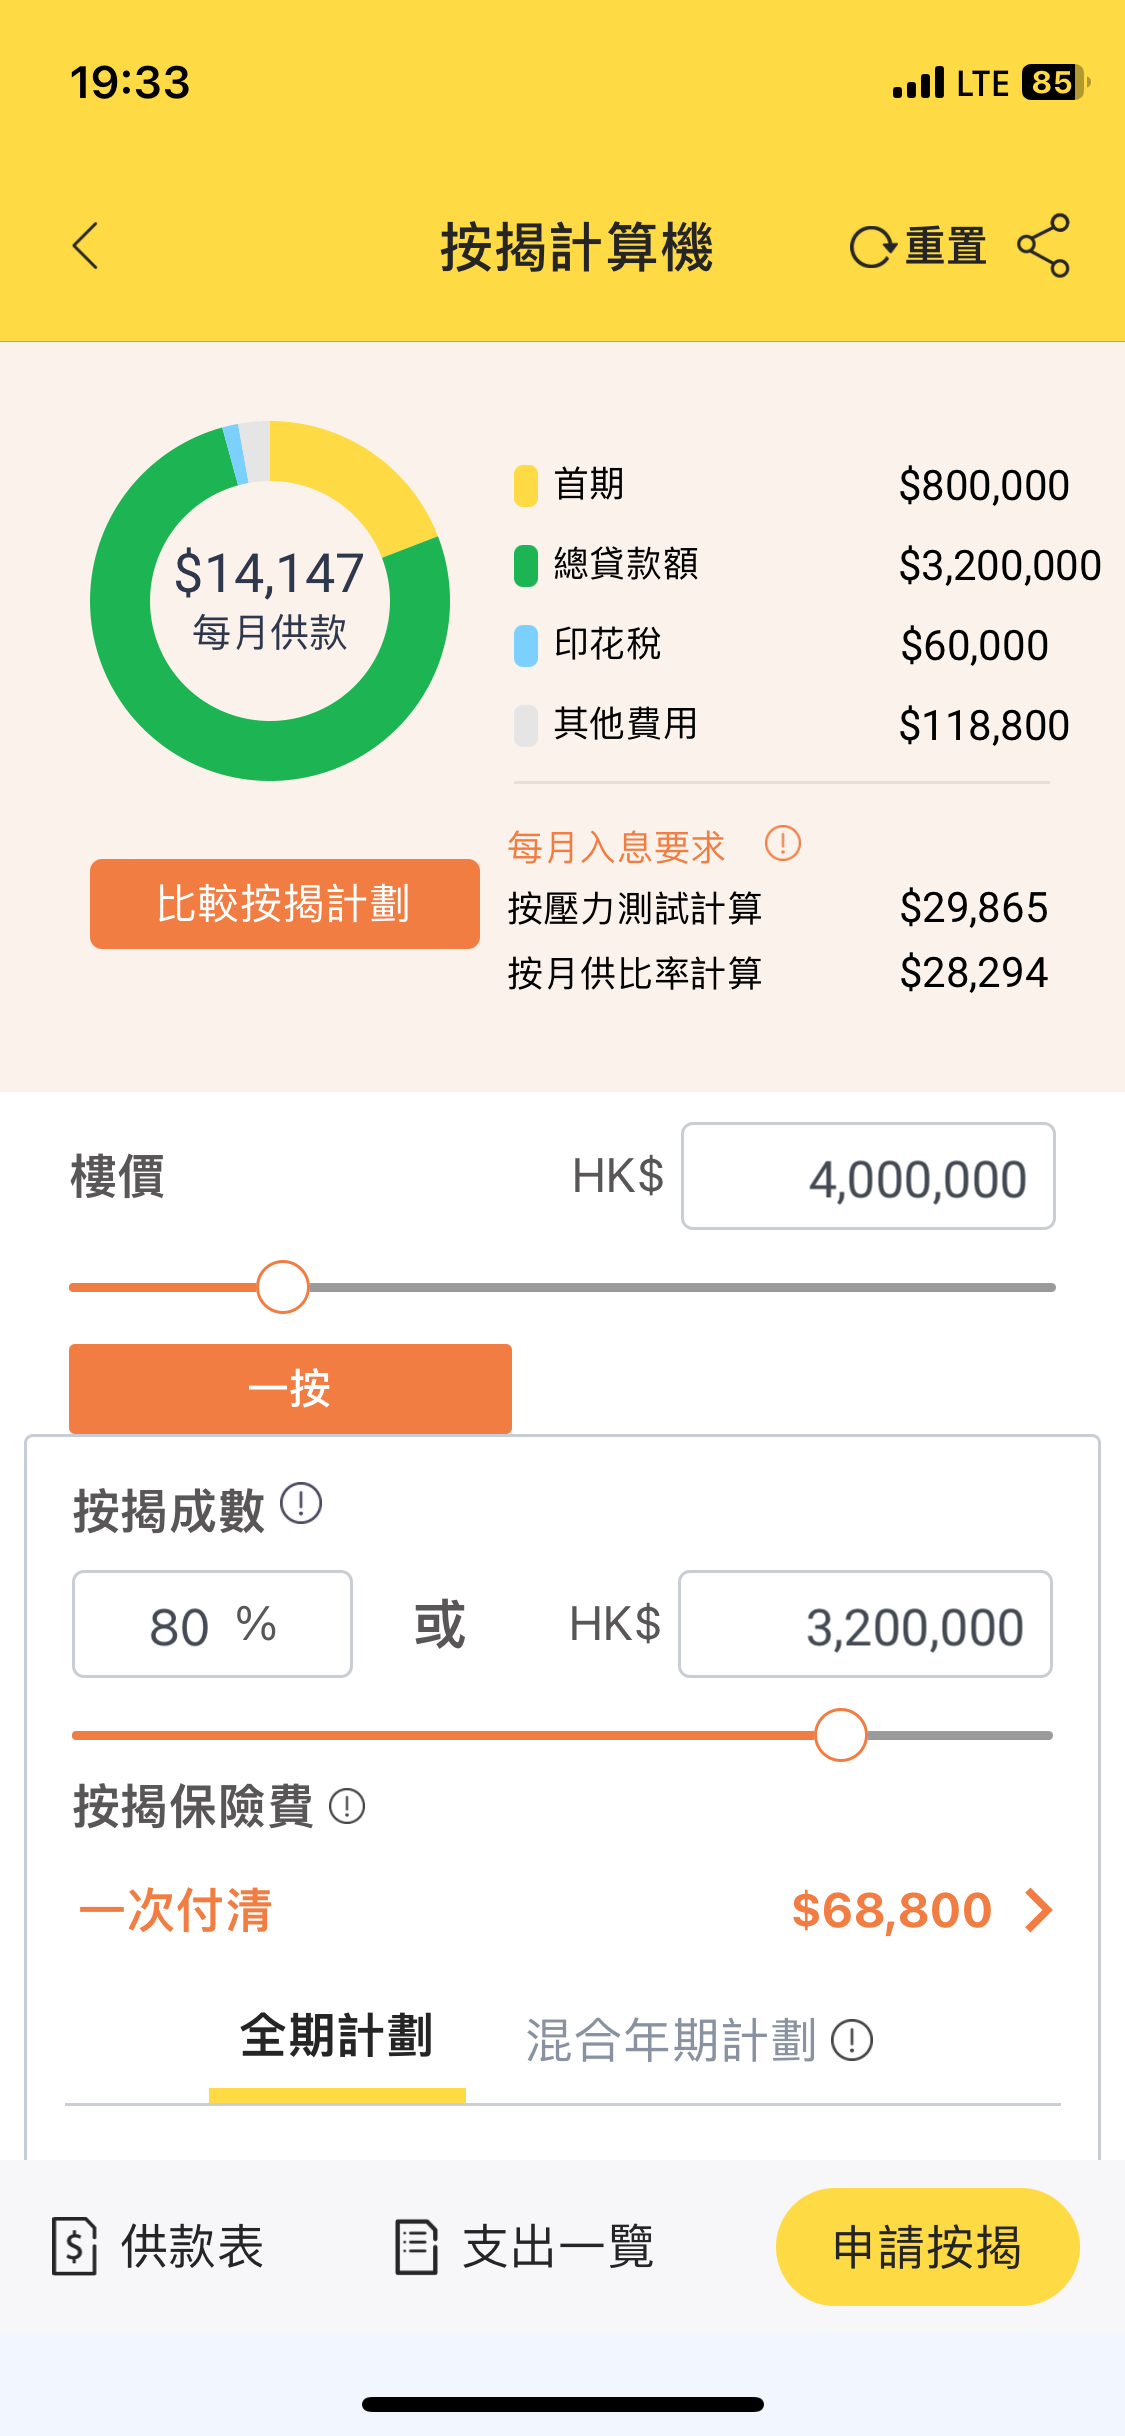Select the 一按 mortgage tab
1125x2436 pixels.
click(x=290, y=1388)
